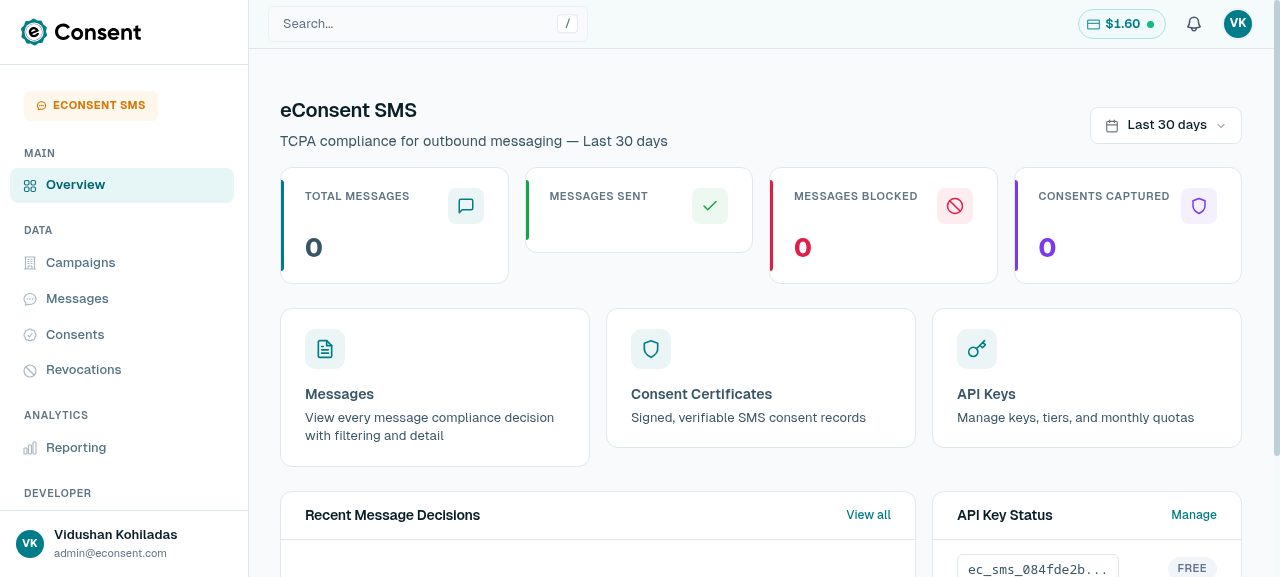Open the Last 30 days date range dropdown

[x=1165, y=125]
